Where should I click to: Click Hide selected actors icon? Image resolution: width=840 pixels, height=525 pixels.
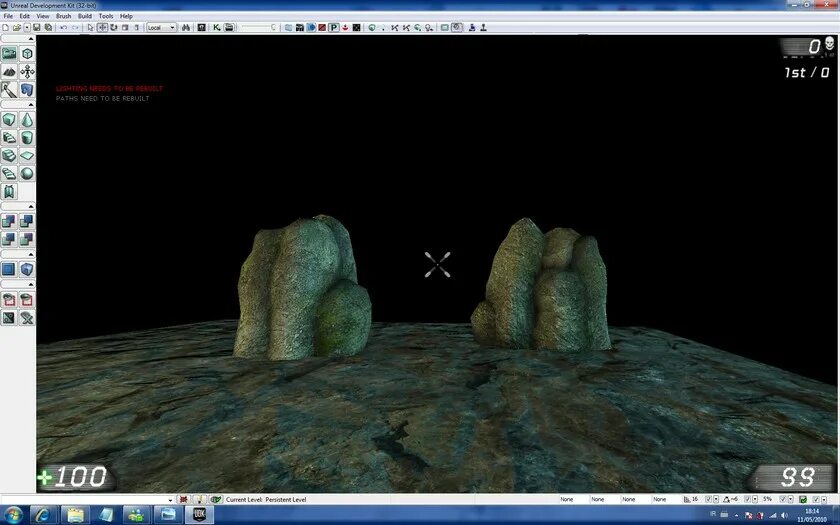(x=27, y=299)
